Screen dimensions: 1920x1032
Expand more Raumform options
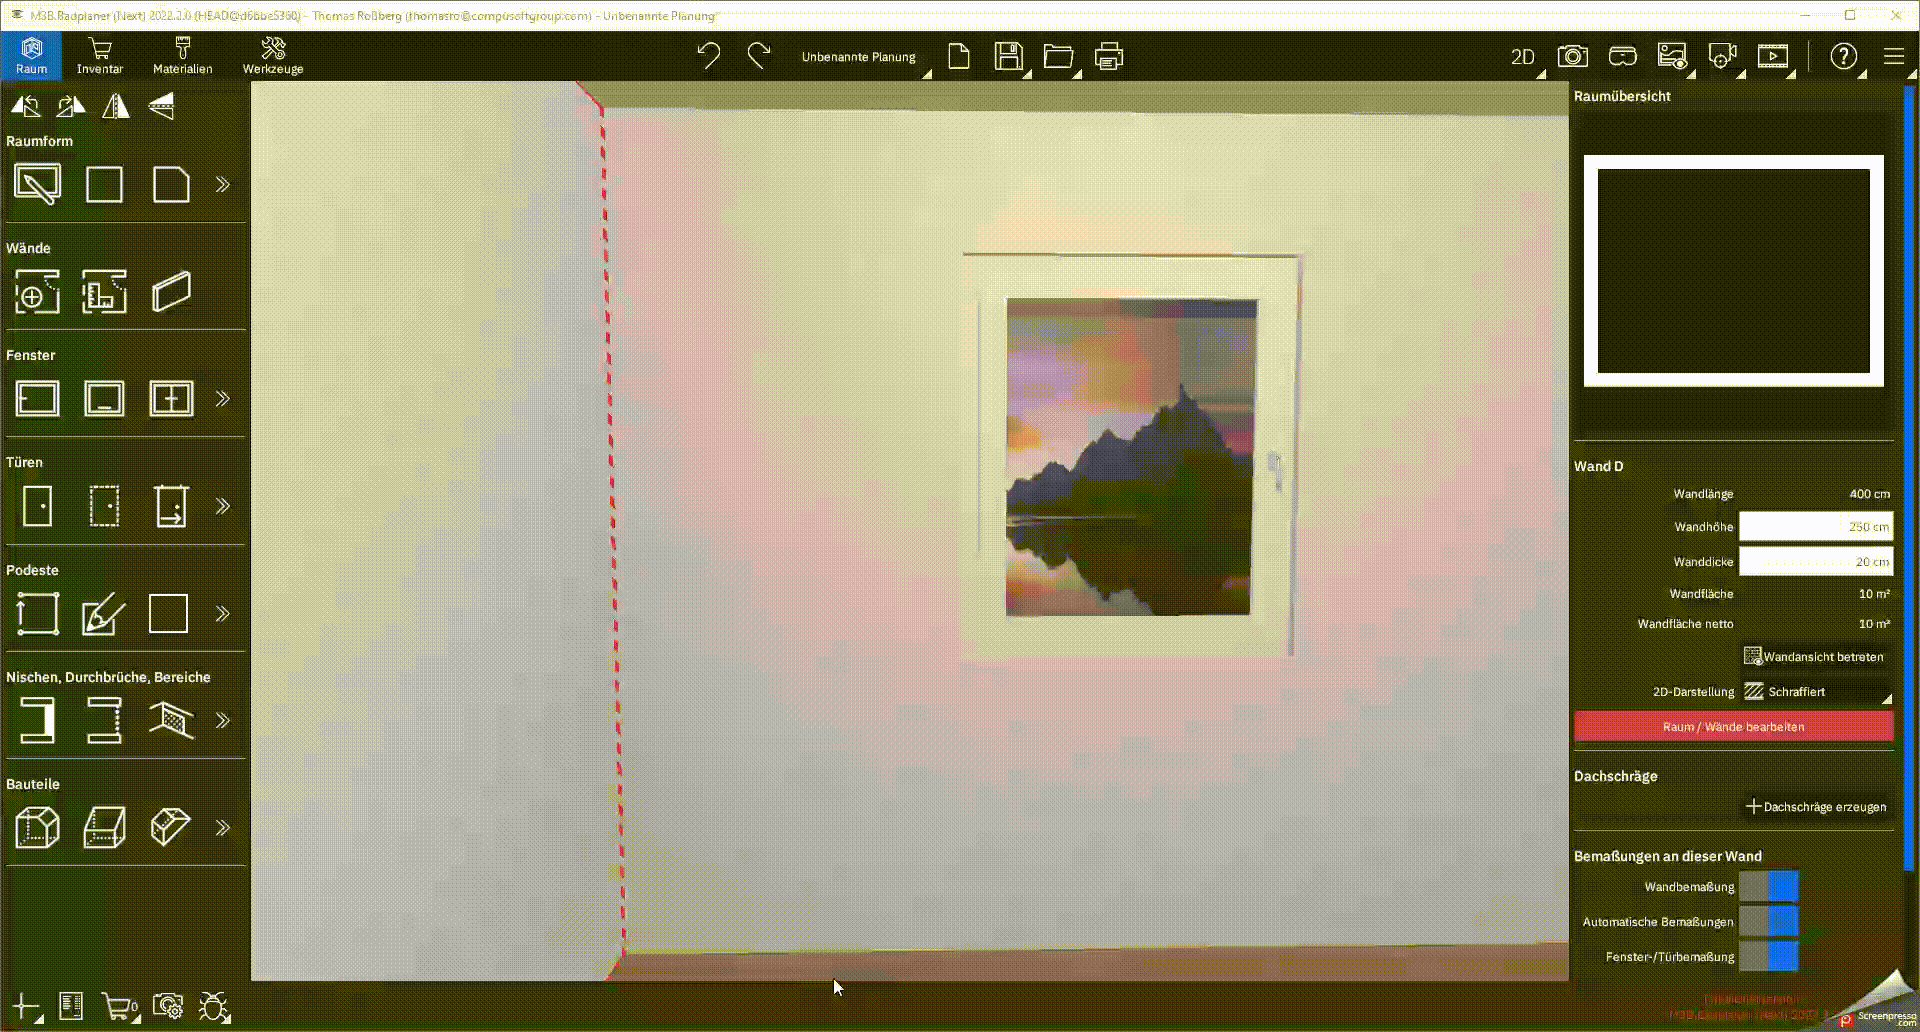pyautogui.click(x=223, y=184)
